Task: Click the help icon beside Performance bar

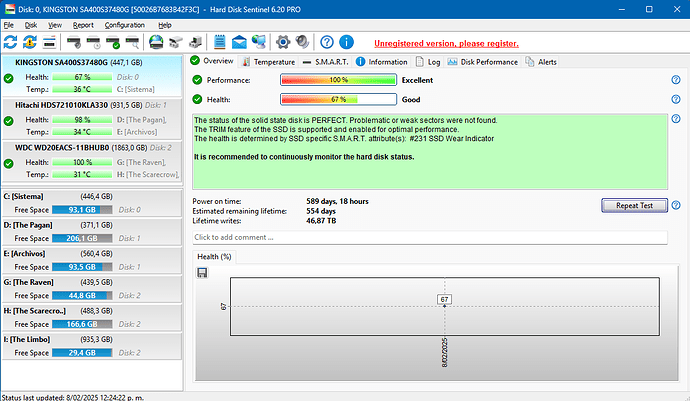Action: [x=676, y=80]
